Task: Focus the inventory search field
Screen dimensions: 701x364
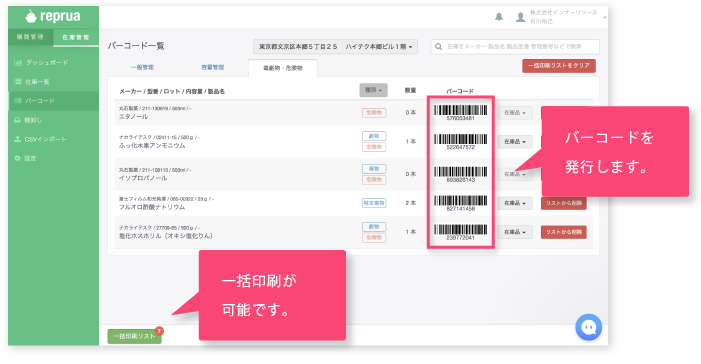Action: (x=515, y=47)
